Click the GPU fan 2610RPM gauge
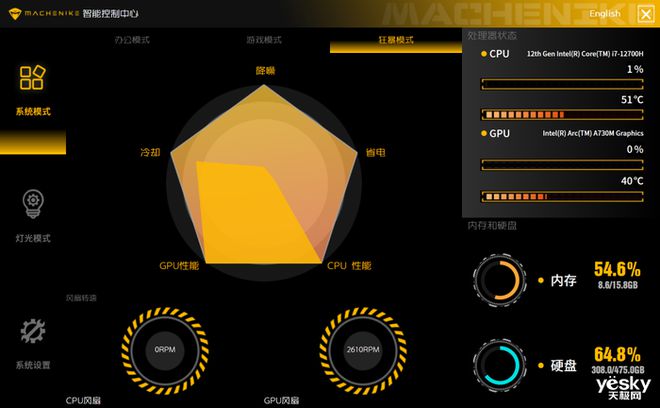This screenshot has height=408, width=660. click(x=363, y=350)
